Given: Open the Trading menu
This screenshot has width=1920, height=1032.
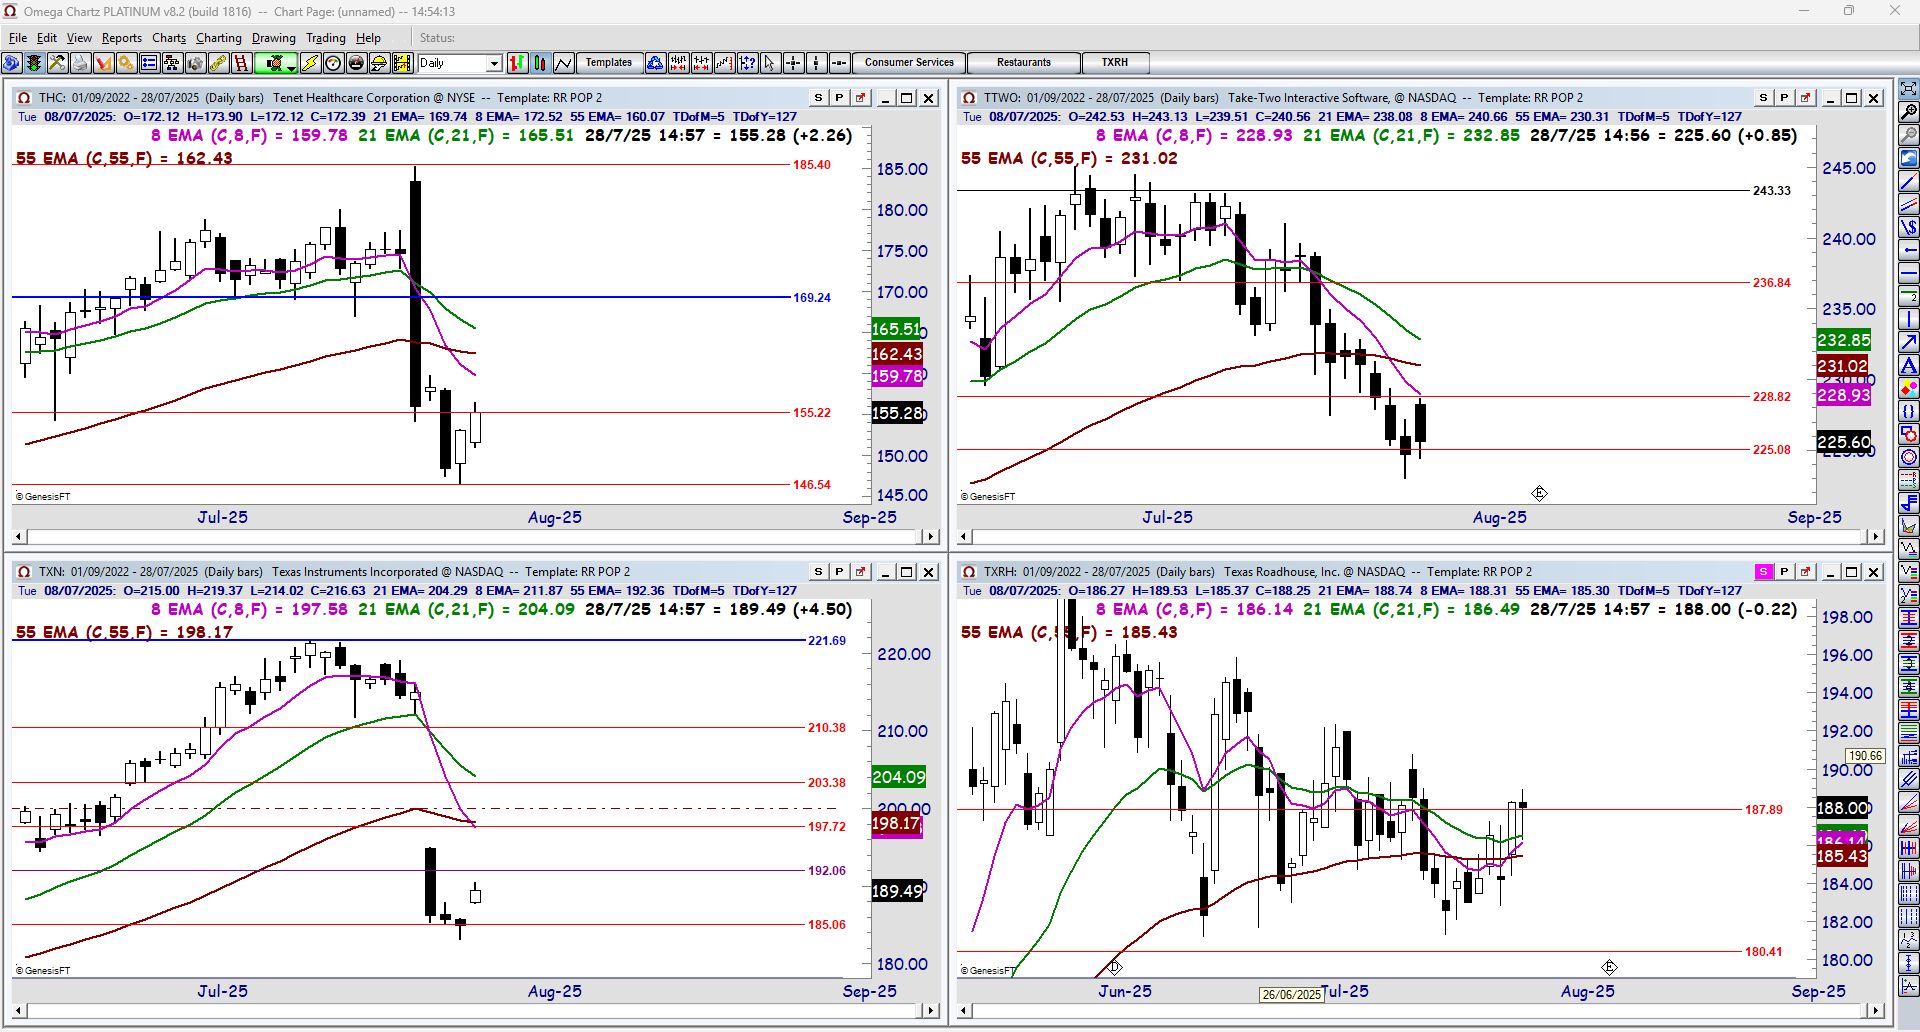Looking at the screenshot, I should 326,38.
